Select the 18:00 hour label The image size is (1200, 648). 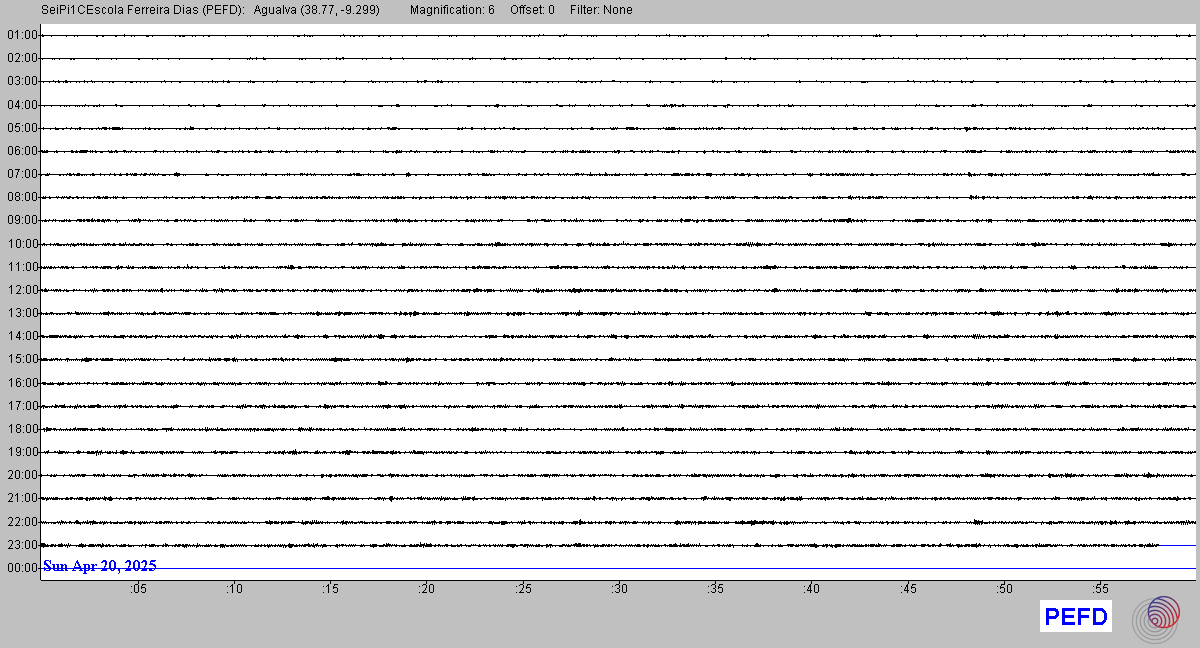coord(22,429)
